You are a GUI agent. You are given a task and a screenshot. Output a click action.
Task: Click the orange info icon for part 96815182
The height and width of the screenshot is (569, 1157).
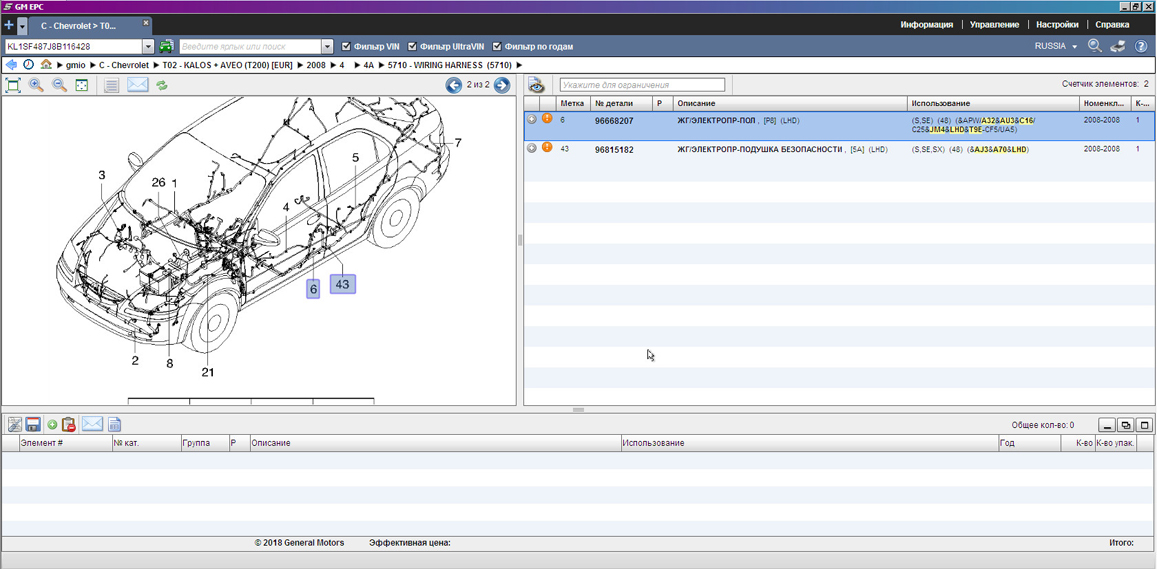547,148
